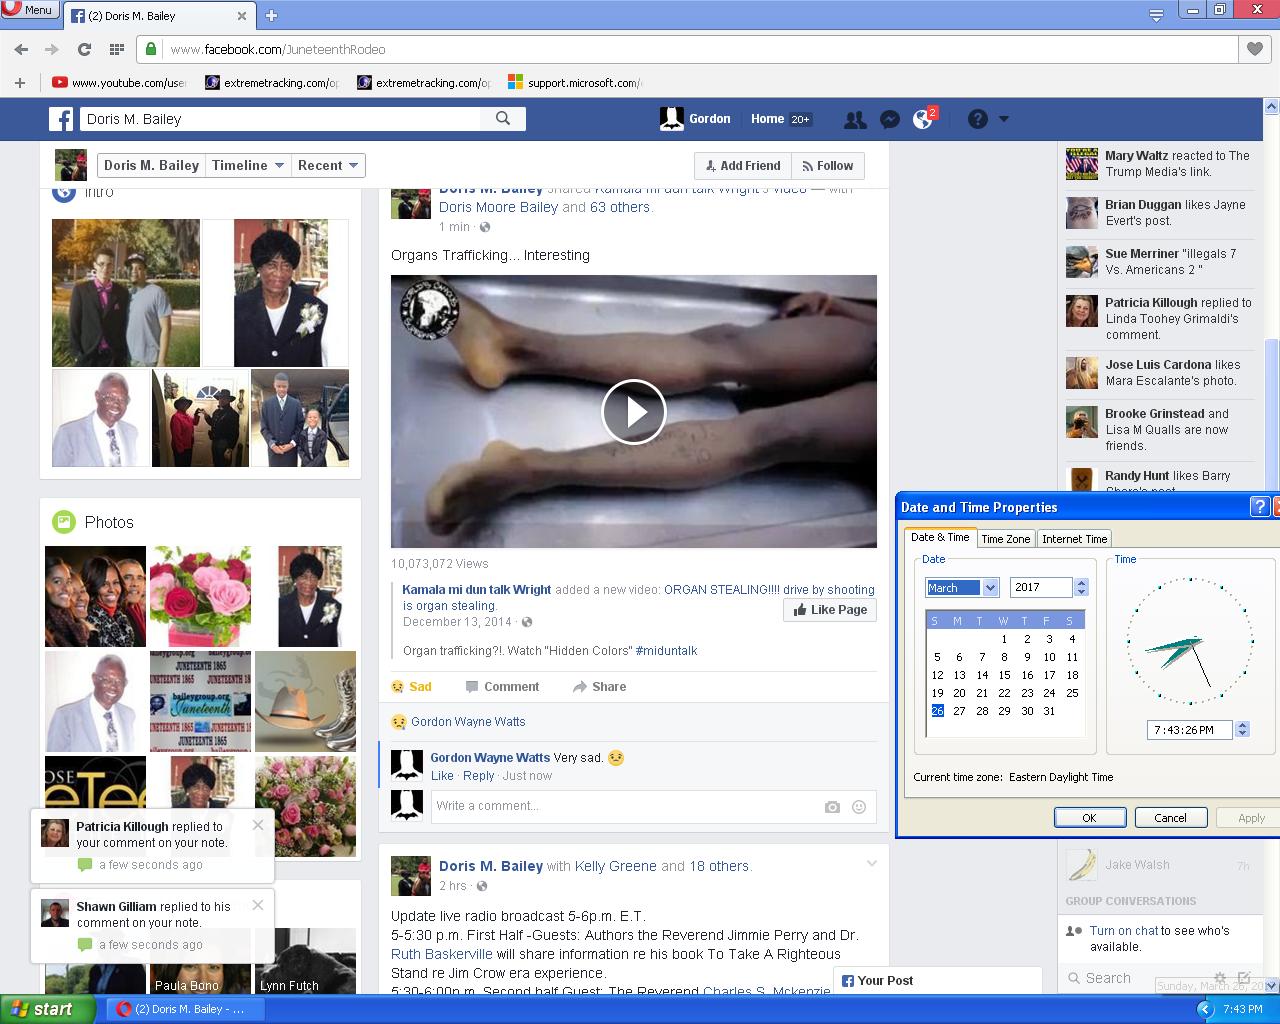Click the Write a comment field
Viewport: 1280px width, 1024px height.
click(625, 806)
